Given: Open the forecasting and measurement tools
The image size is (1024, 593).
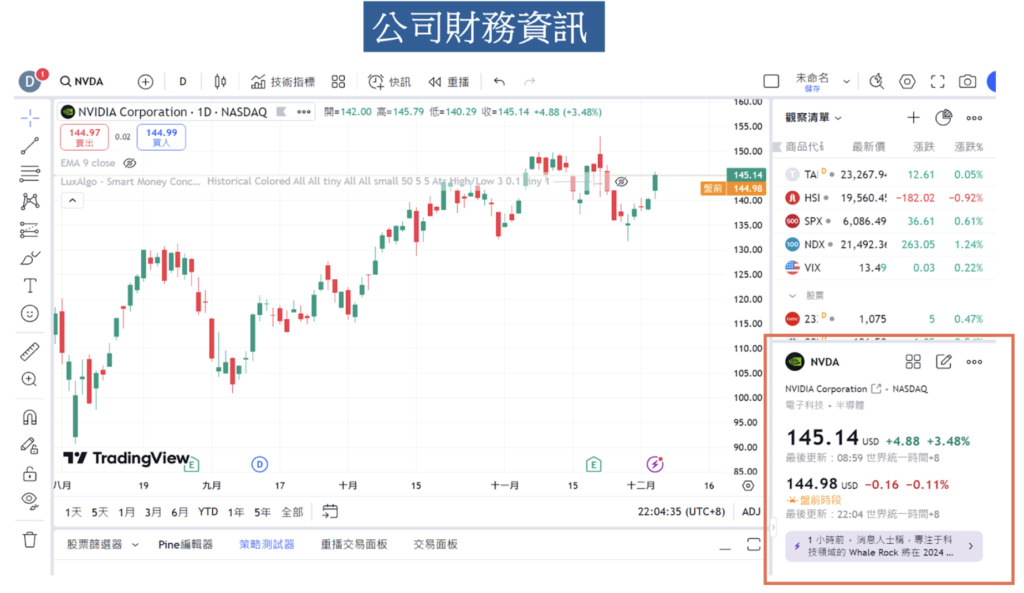Looking at the screenshot, I should tap(29, 230).
